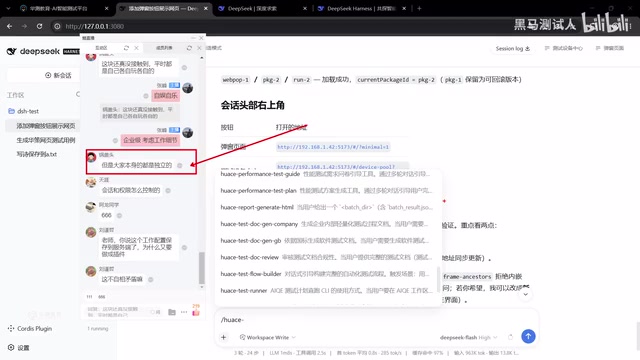Click the site info icon in address bar
640x360 pixels.
coord(57,26)
